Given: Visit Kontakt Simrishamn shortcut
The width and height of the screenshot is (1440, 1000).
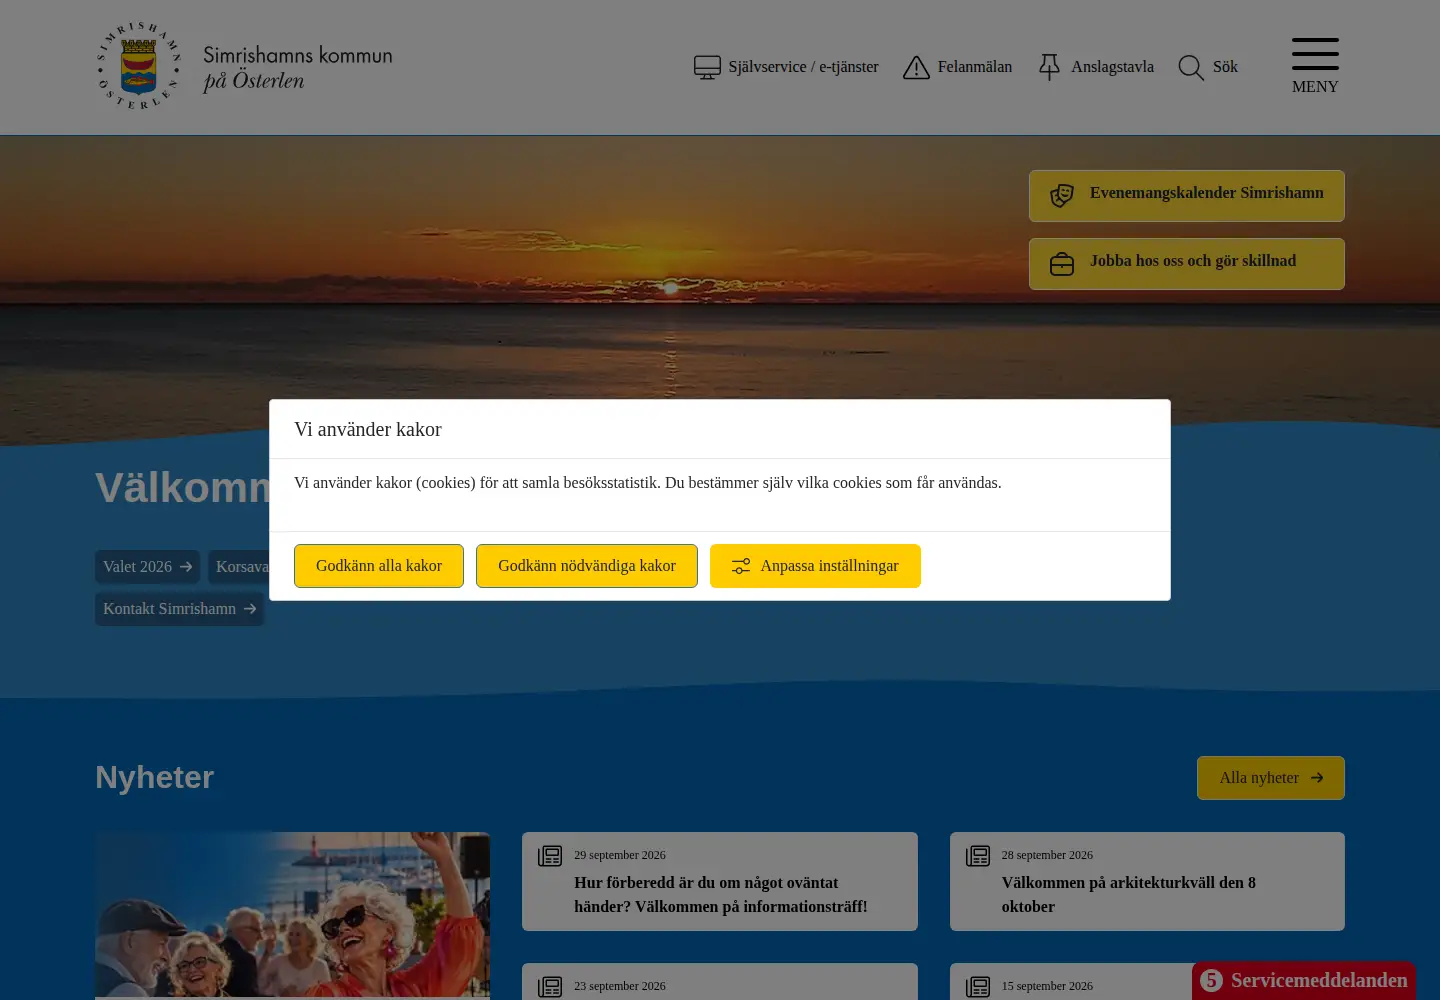Looking at the screenshot, I should click(179, 609).
